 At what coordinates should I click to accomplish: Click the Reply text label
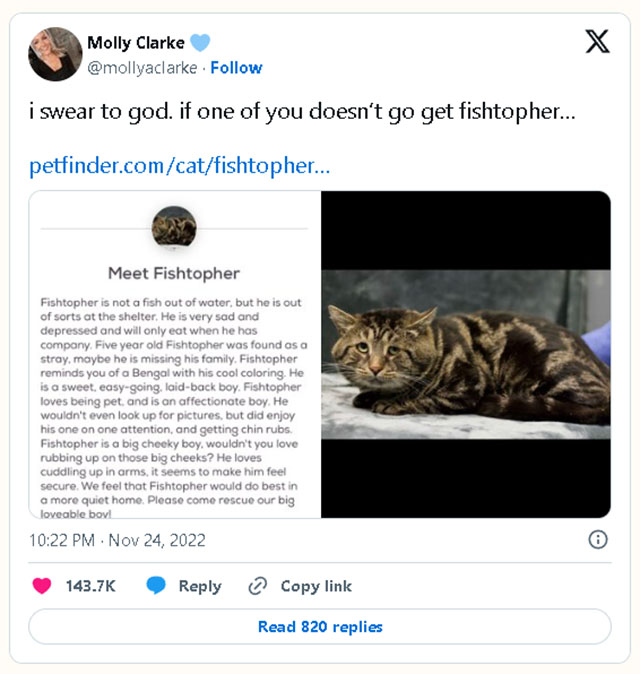[x=200, y=586]
